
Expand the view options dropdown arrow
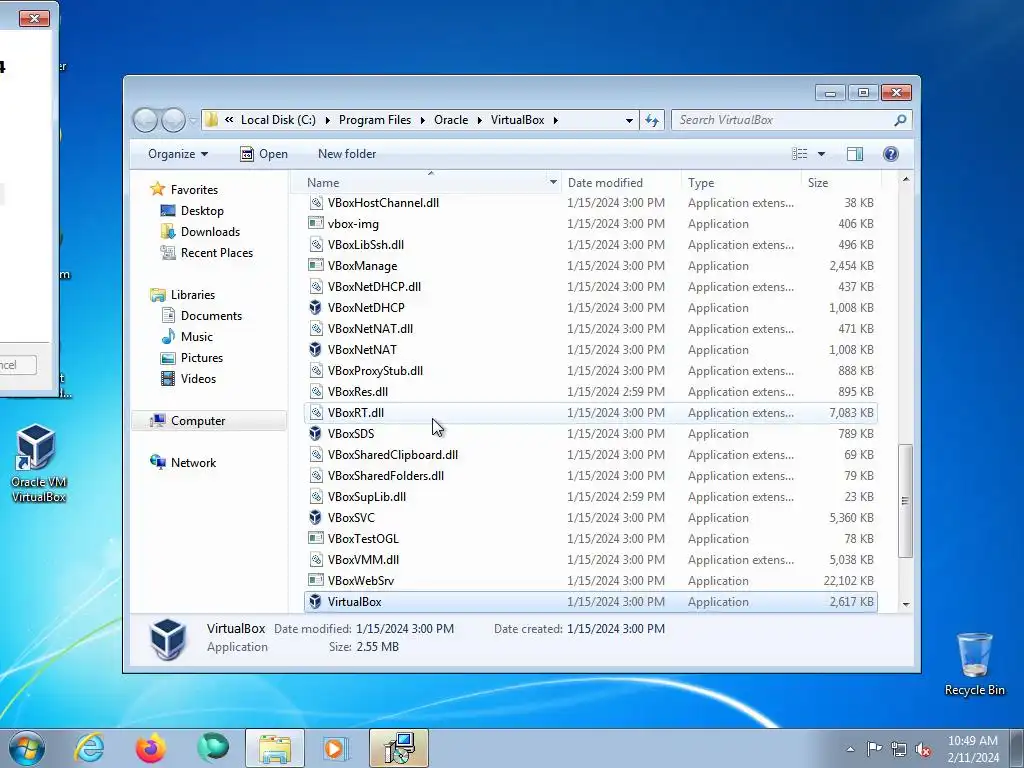coord(822,153)
